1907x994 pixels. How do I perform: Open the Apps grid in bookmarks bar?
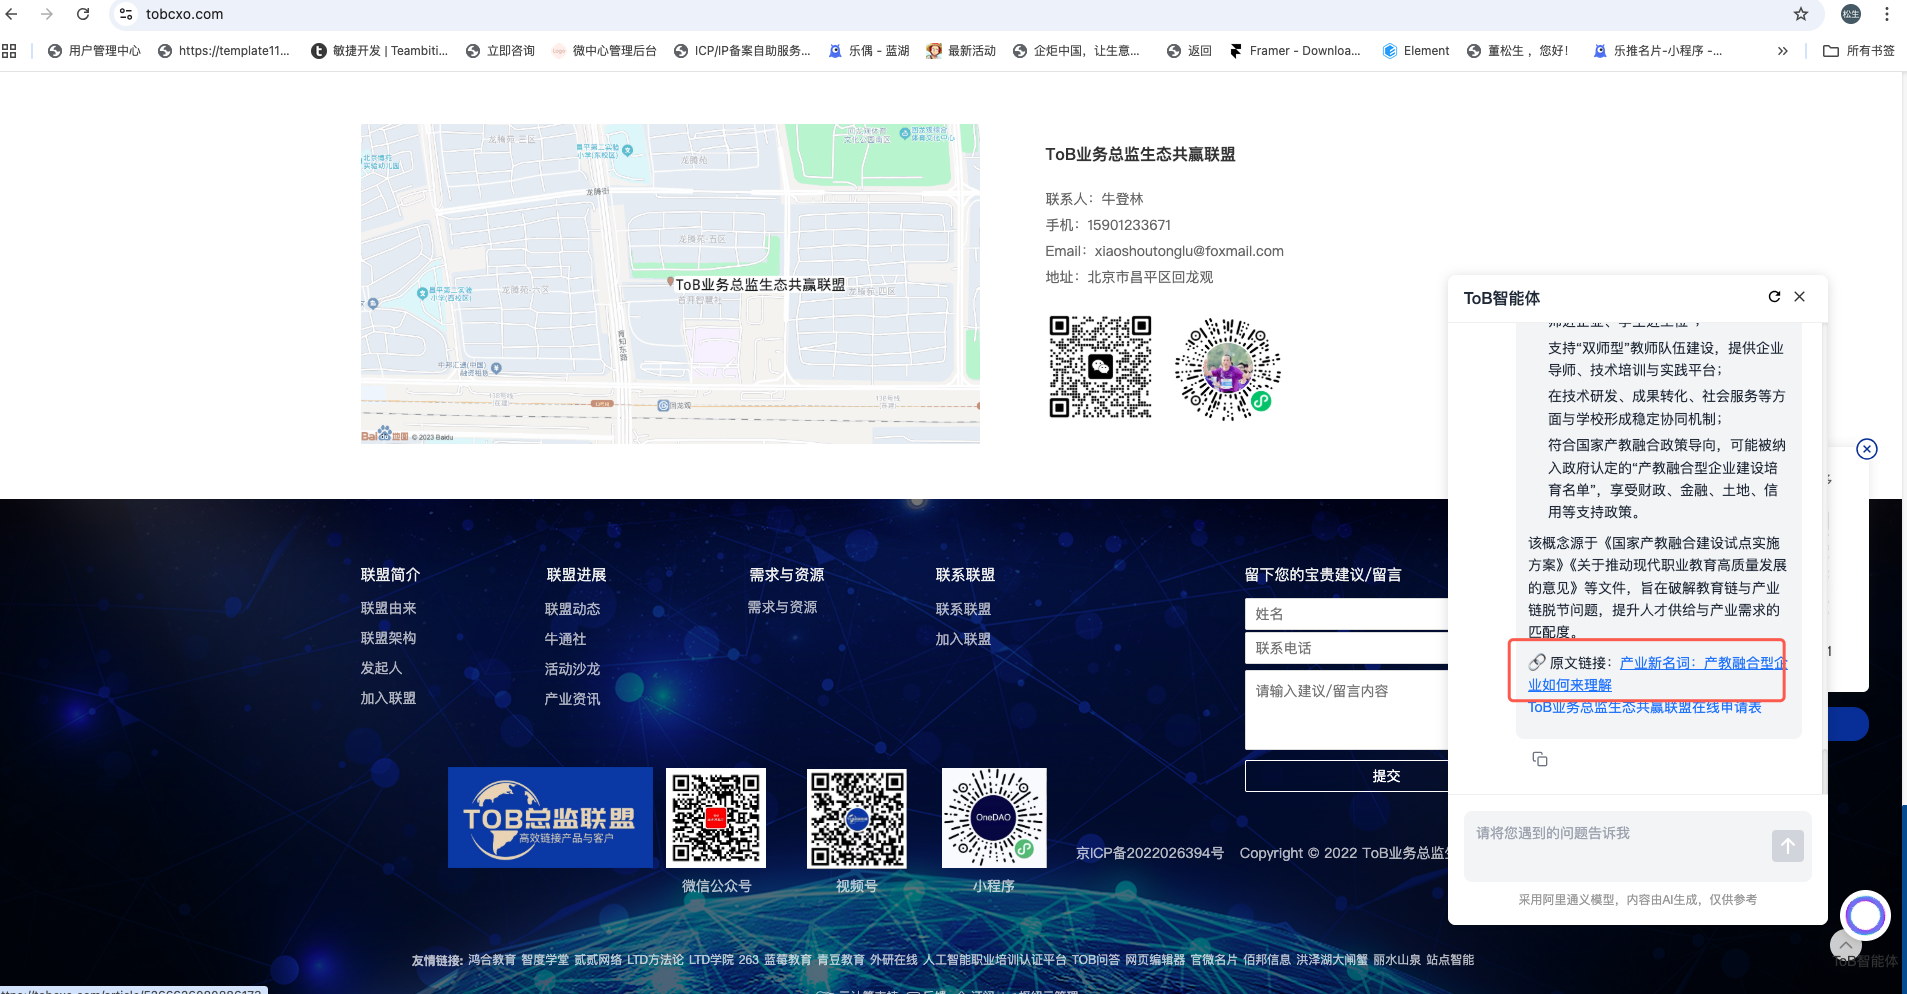pos(10,51)
